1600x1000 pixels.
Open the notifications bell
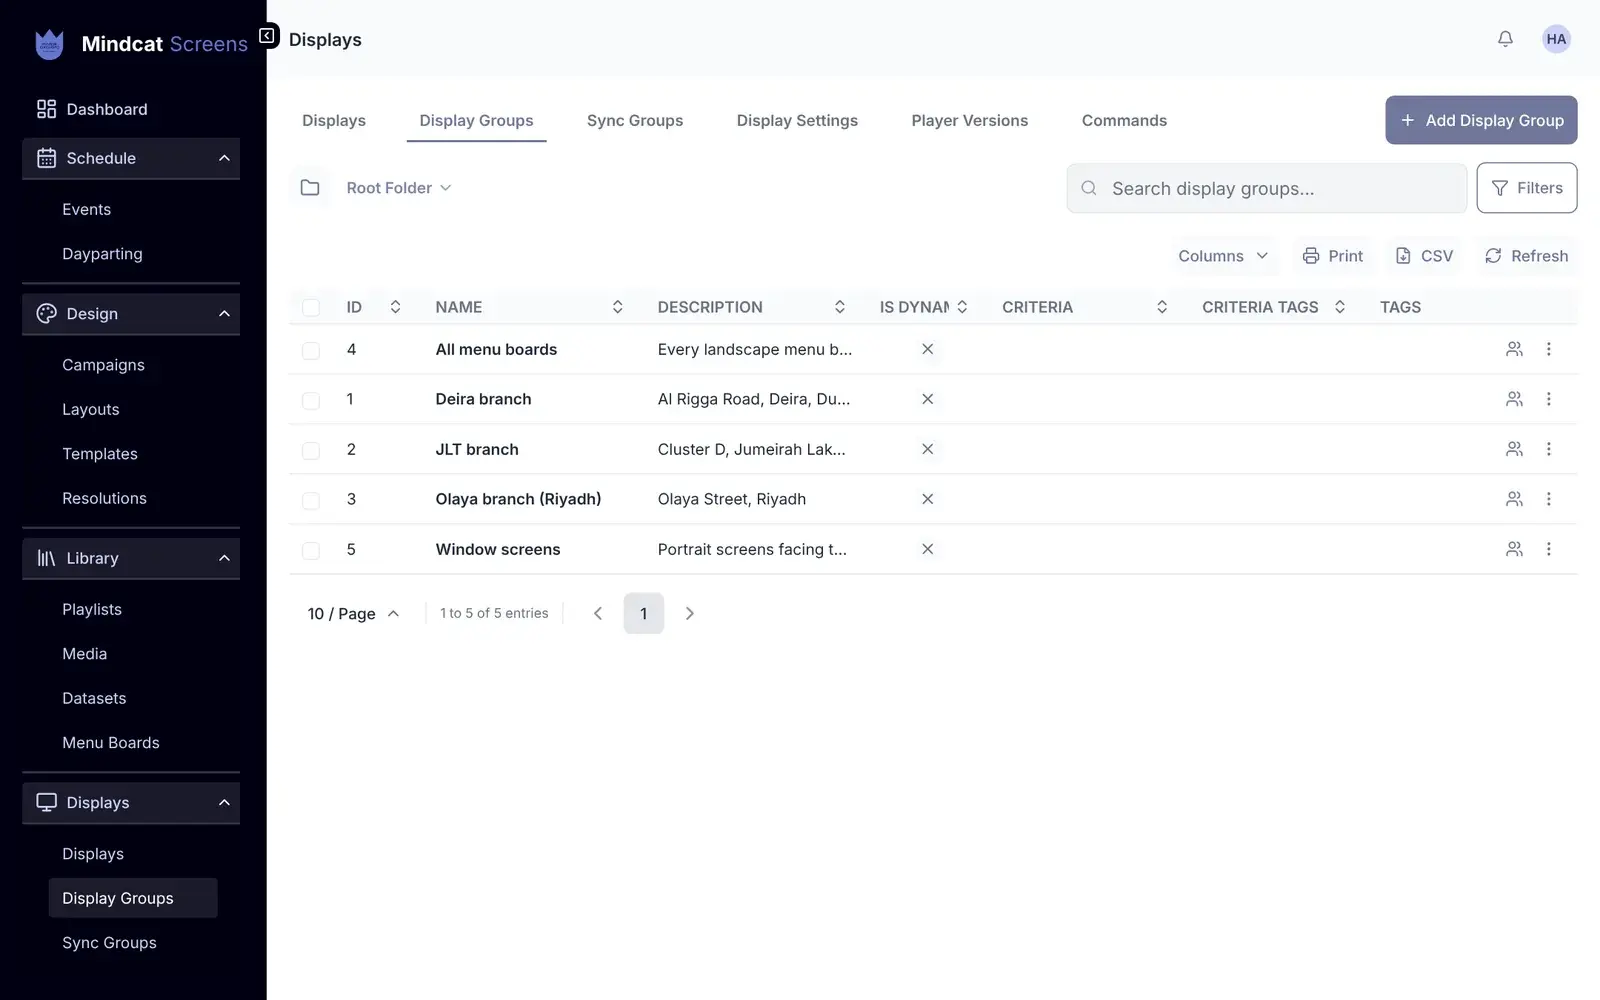pyautogui.click(x=1505, y=39)
